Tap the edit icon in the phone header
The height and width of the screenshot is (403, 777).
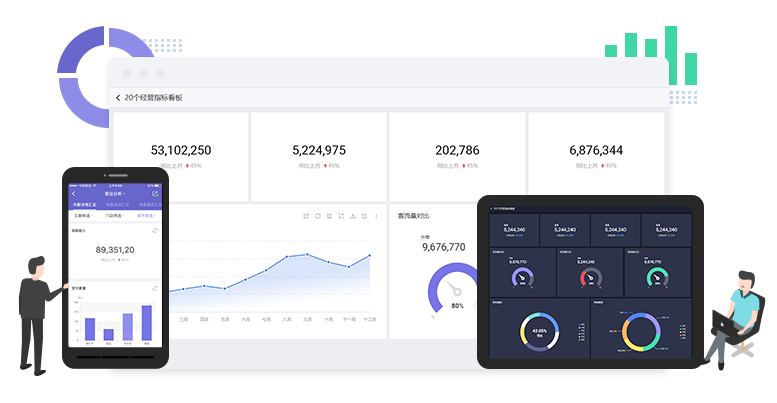click(155, 193)
